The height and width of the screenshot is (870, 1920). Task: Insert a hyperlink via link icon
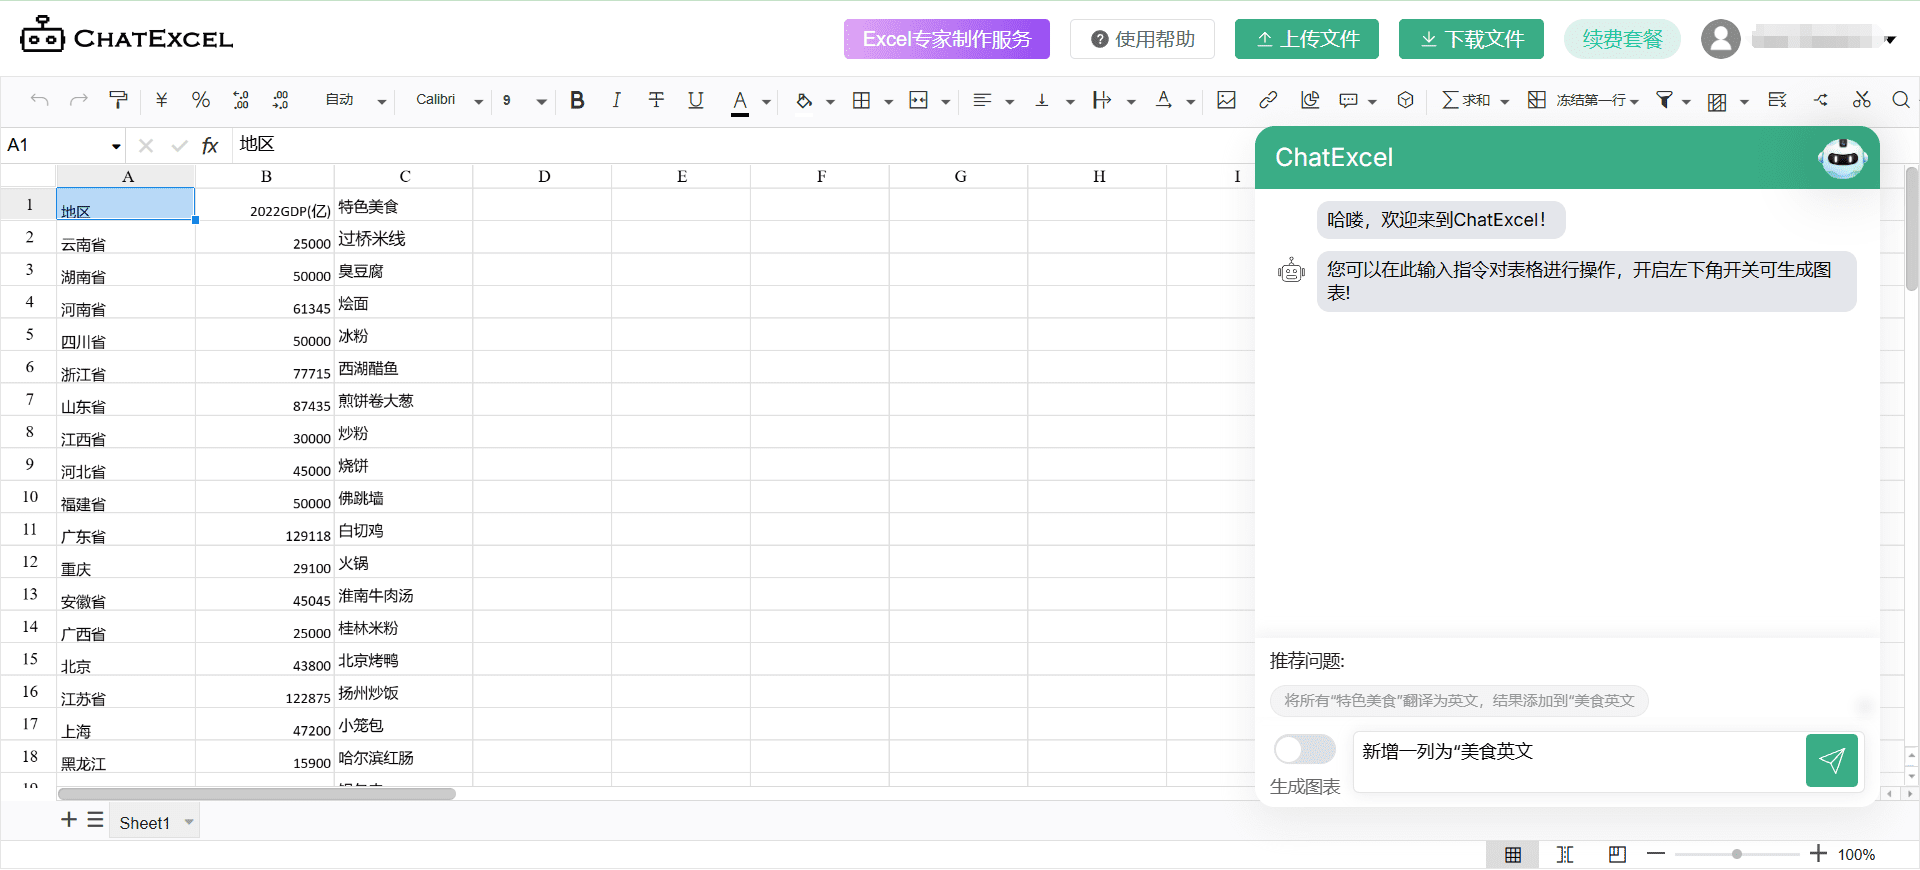[x=1268, y=100]
